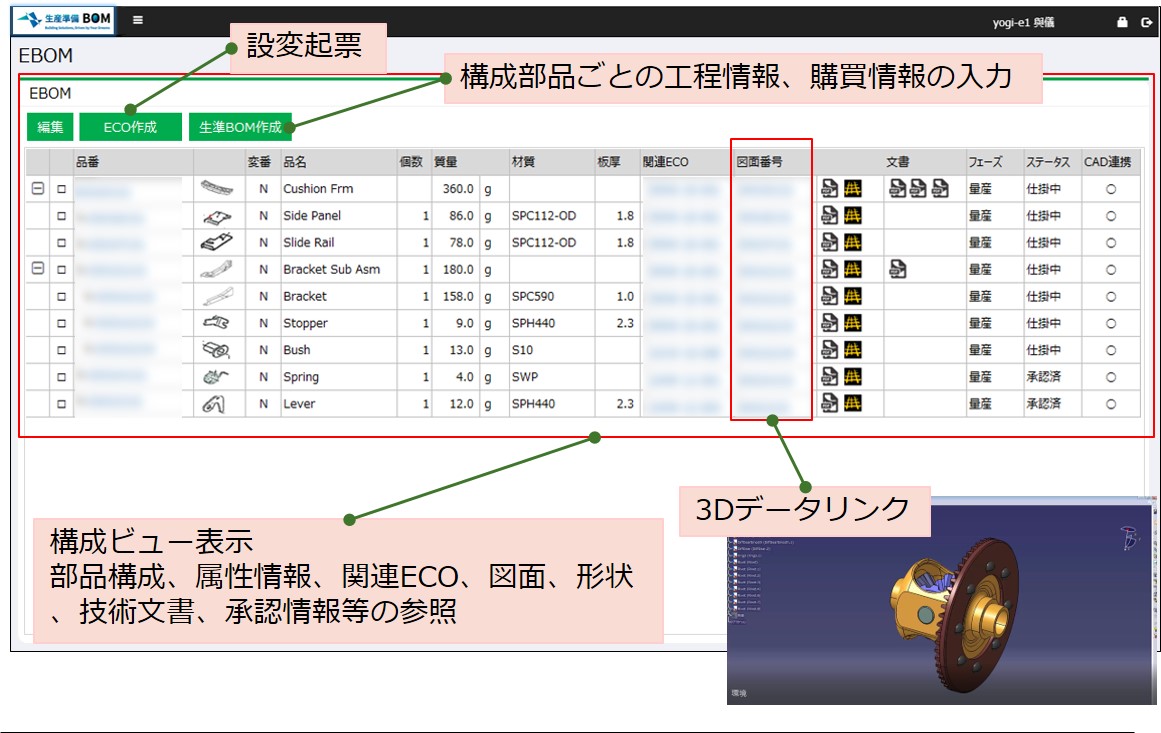Click the lock icon in header
This screenshot has height=733, width=1161.
[1122, 22]
